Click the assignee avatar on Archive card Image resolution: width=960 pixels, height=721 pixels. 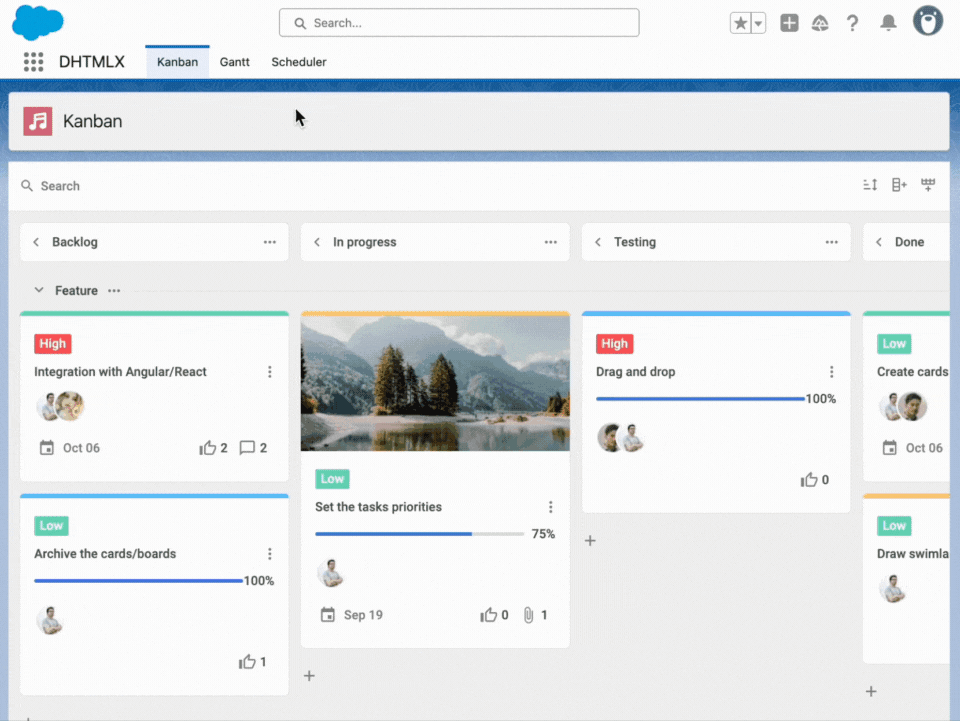click(50, 619)
